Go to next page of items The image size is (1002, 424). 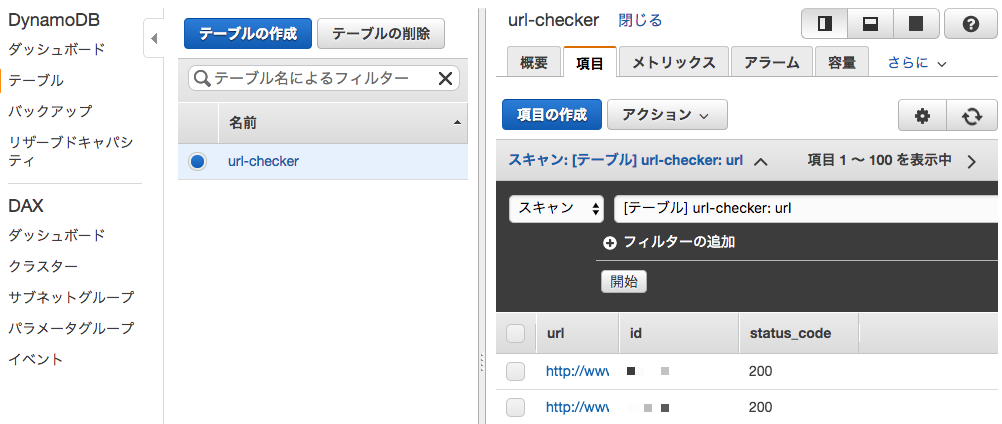(x=972, y=162)
